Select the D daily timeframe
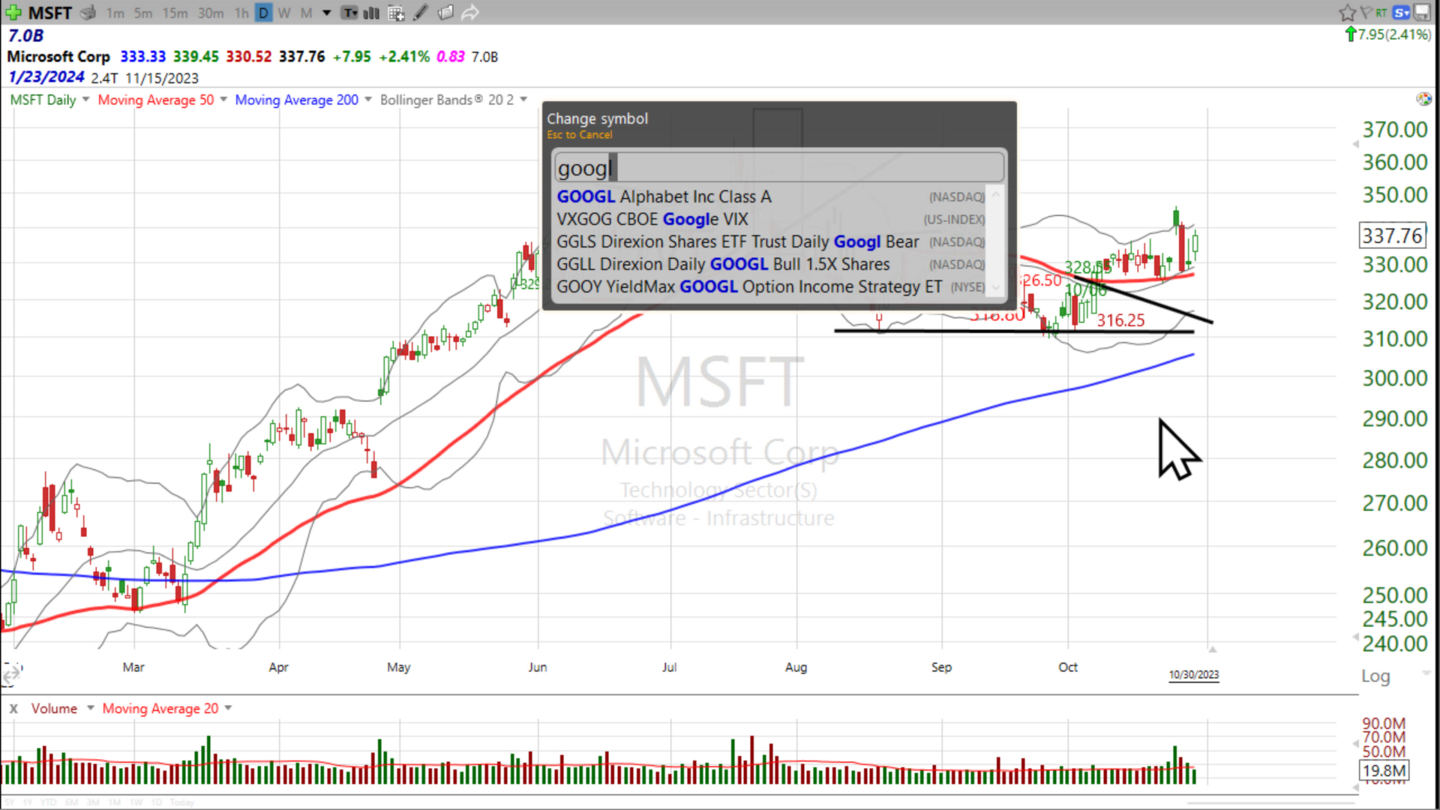The image size is (1440, 810). (264, 13)
